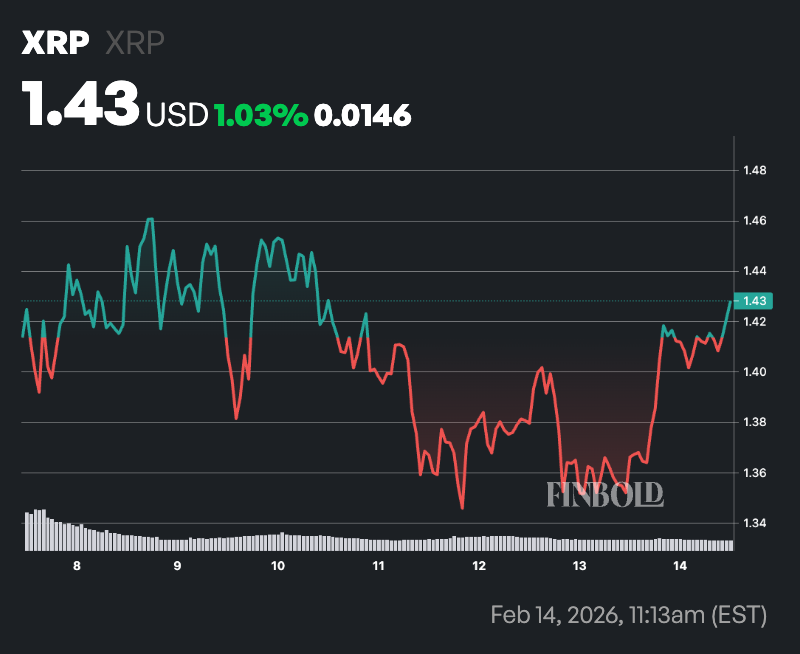
Task: Click the 0.0146 price change value
Action: tap(362, 115)
